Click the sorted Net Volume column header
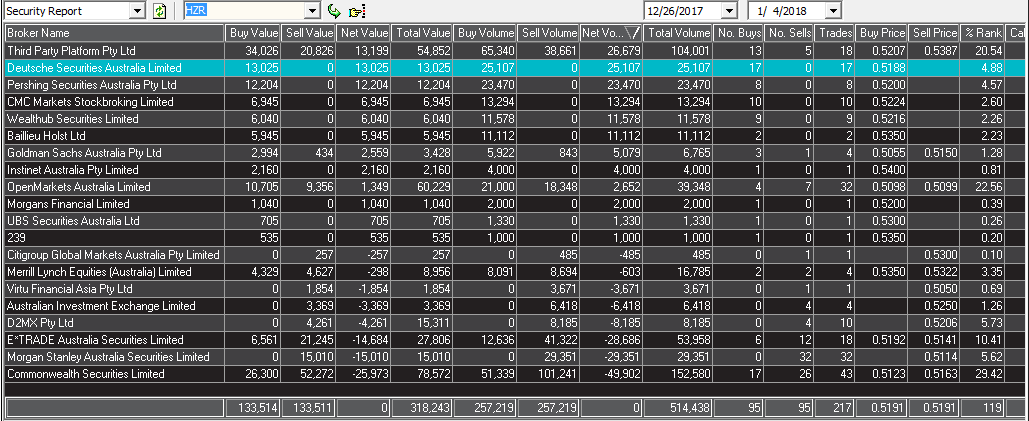Screen dimensions: 1029x421 610,33
